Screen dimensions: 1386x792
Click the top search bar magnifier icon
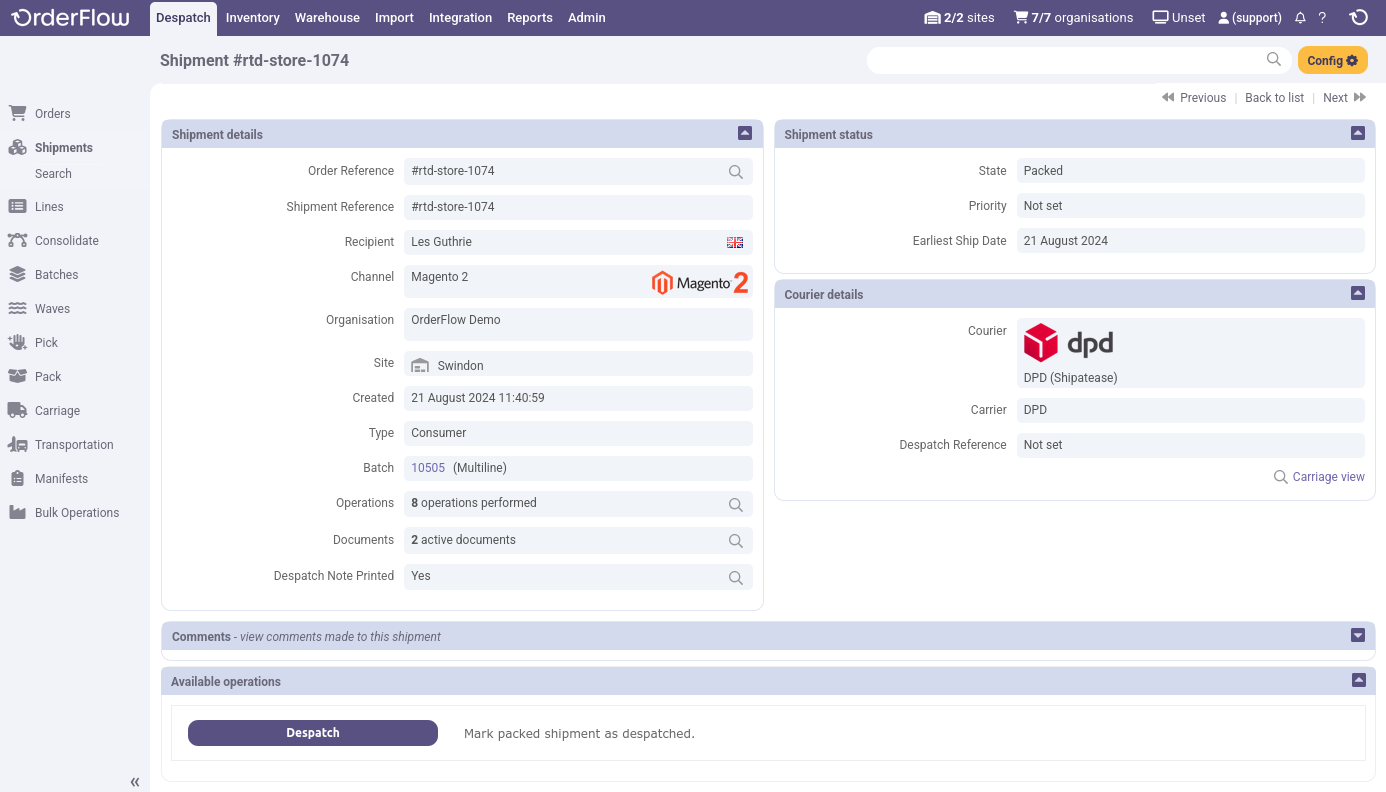(x=1273, y=60)
